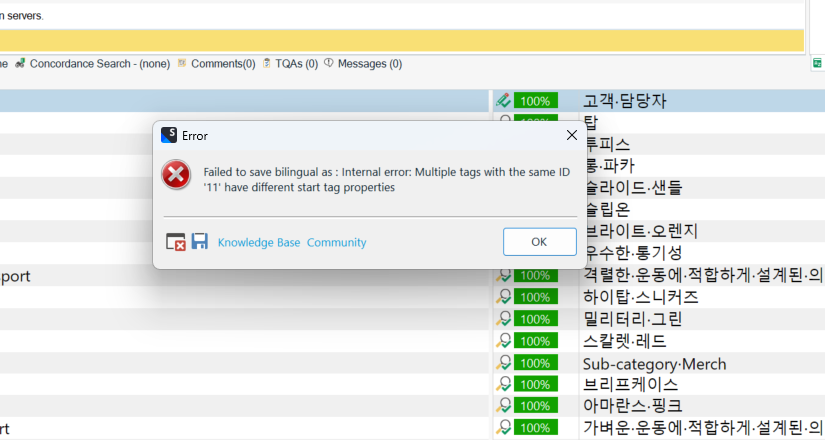Click status icon on 가벼운 운동에 row

coord(503,427)
